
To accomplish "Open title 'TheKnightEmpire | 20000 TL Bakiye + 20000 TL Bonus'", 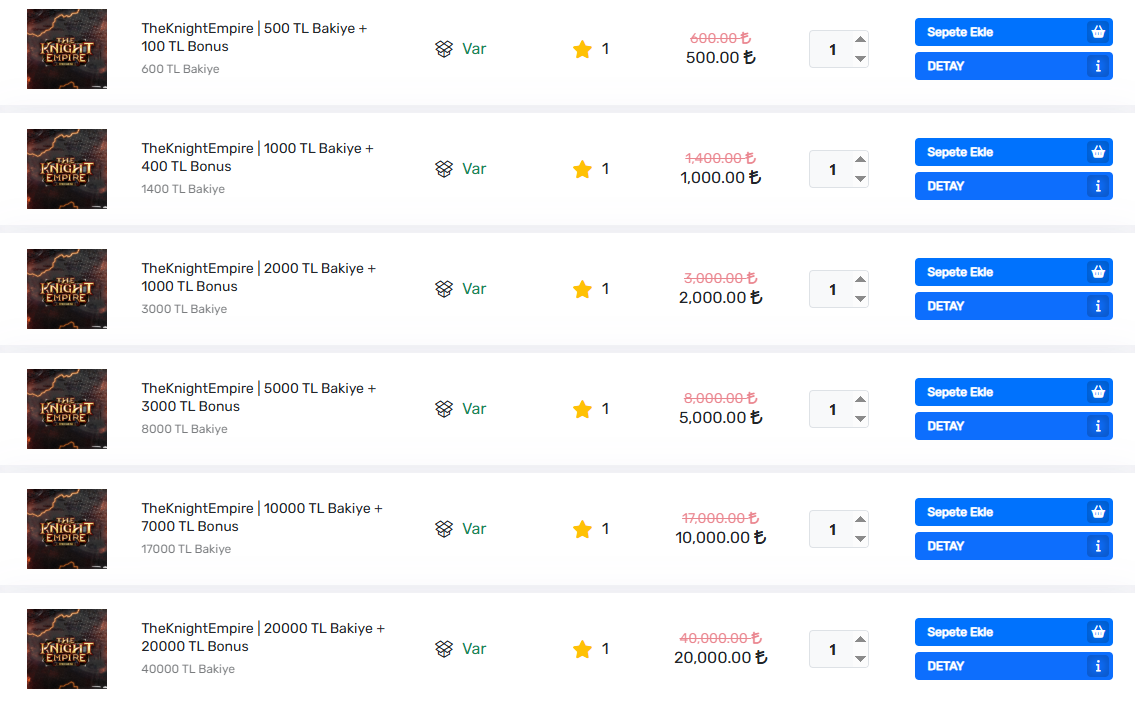I will click(263, 637).
